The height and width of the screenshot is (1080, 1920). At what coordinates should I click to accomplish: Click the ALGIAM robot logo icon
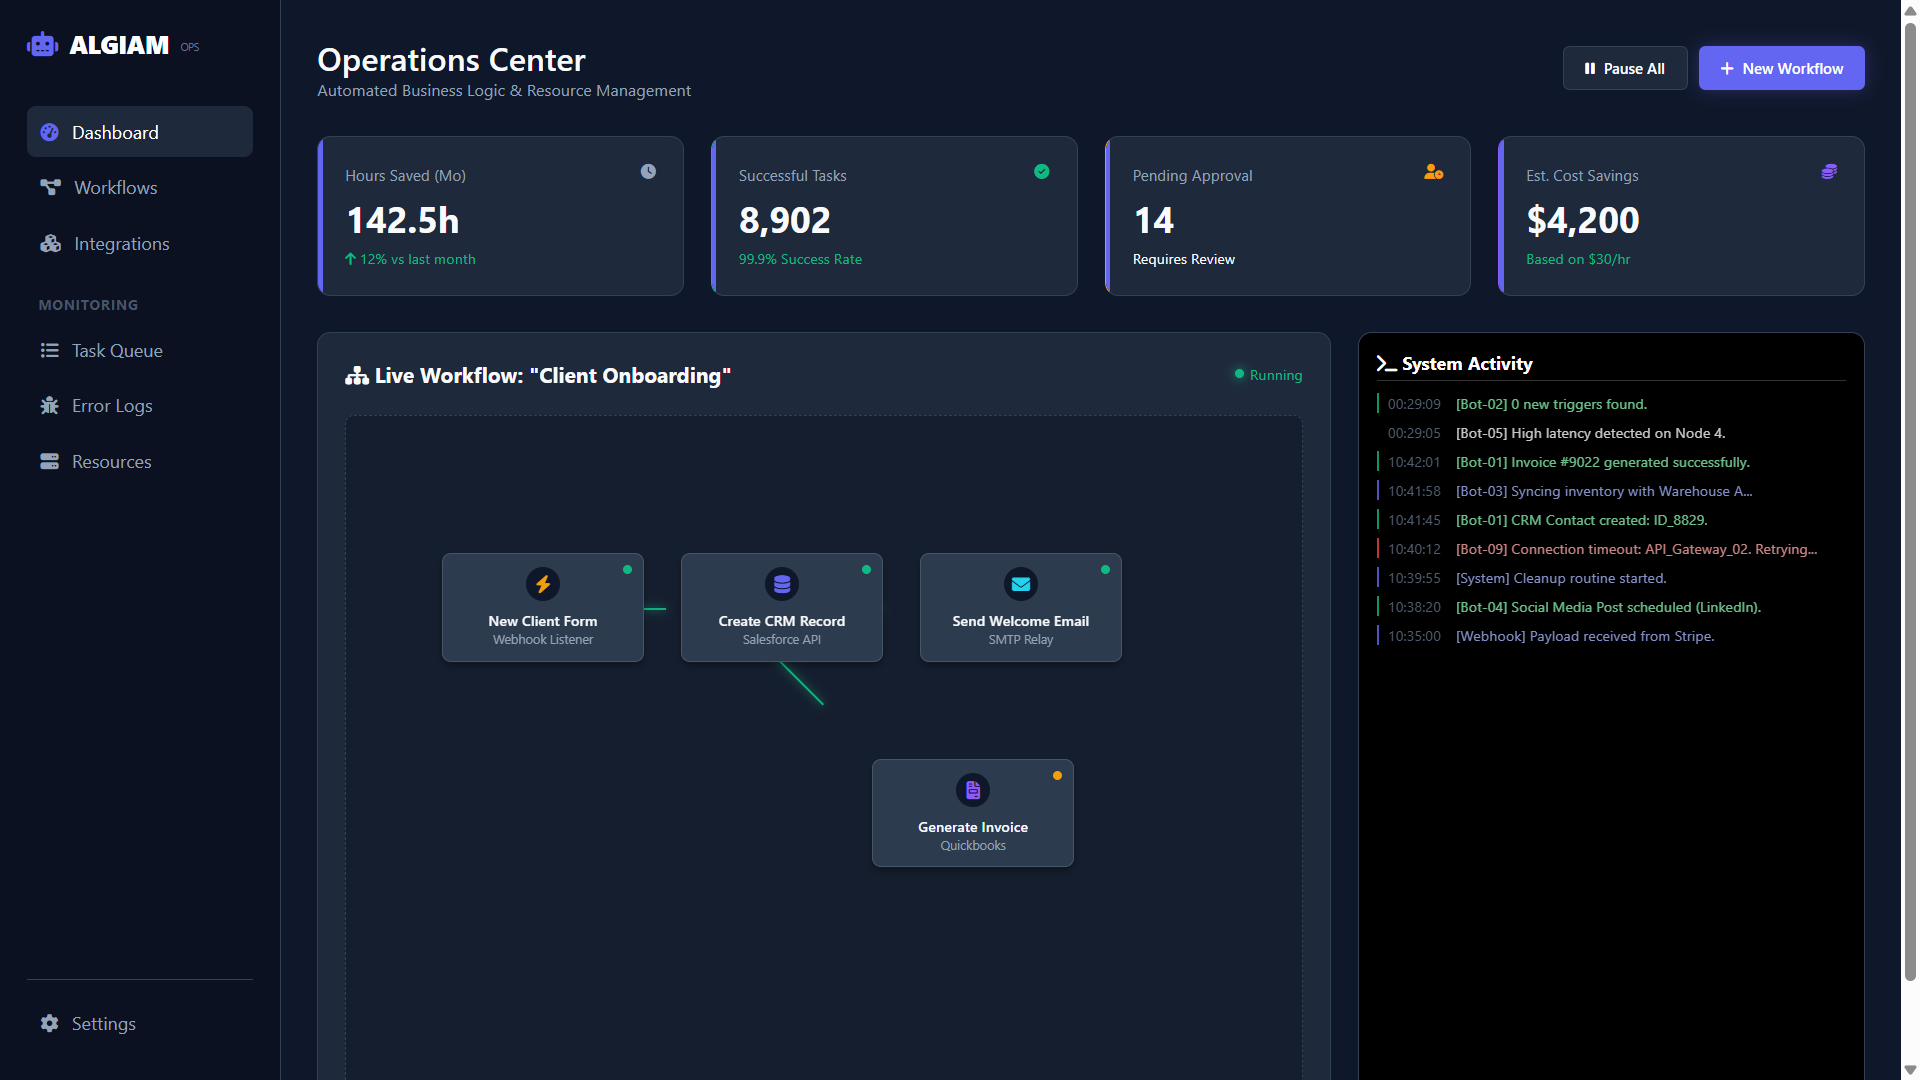pyautogui.click(x=43, y=44)
